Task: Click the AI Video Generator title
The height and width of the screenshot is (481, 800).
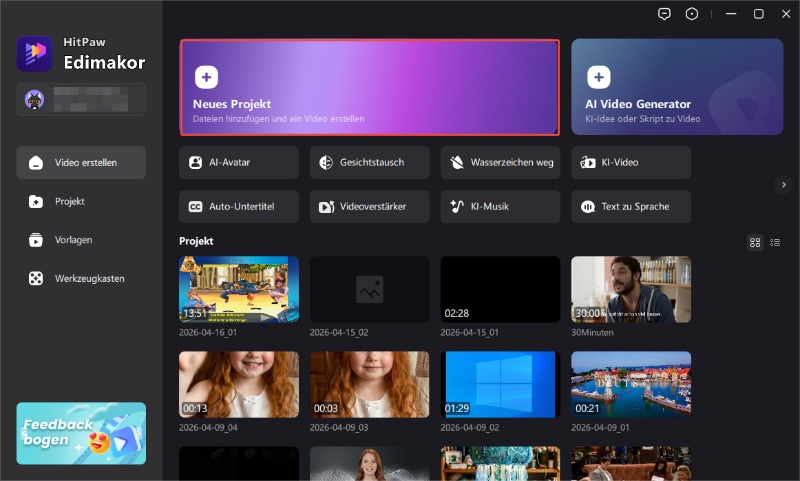Action: pyautogui.click(x=638, y=104)
